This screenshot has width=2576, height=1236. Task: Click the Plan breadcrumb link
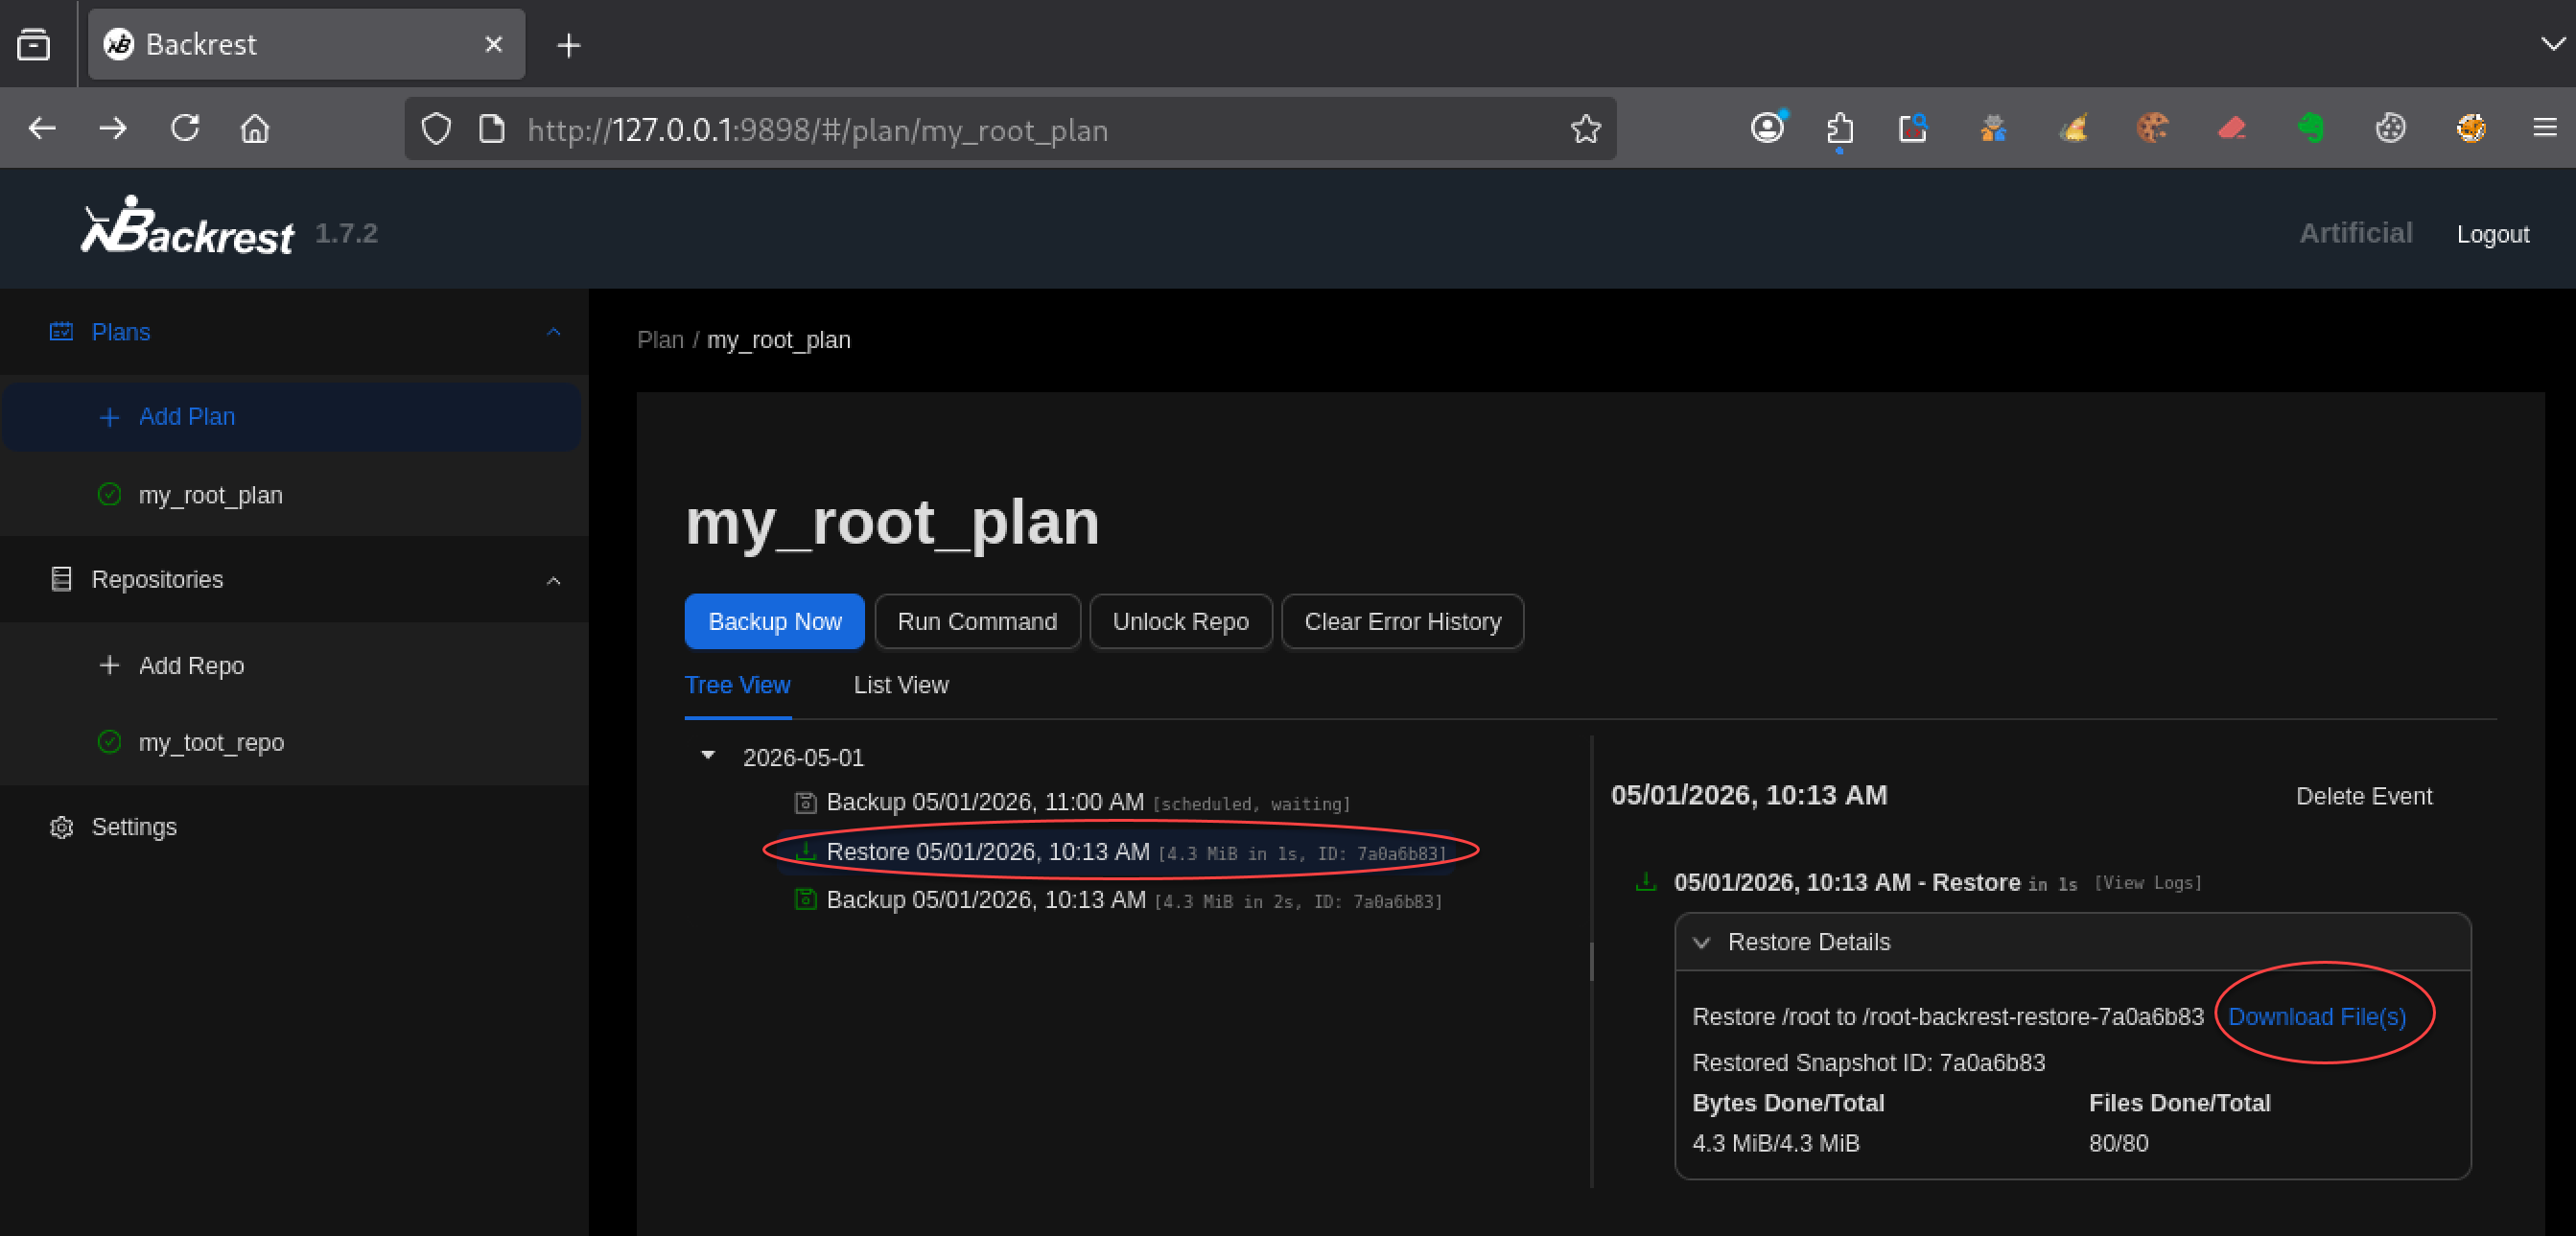coord(660,340)
